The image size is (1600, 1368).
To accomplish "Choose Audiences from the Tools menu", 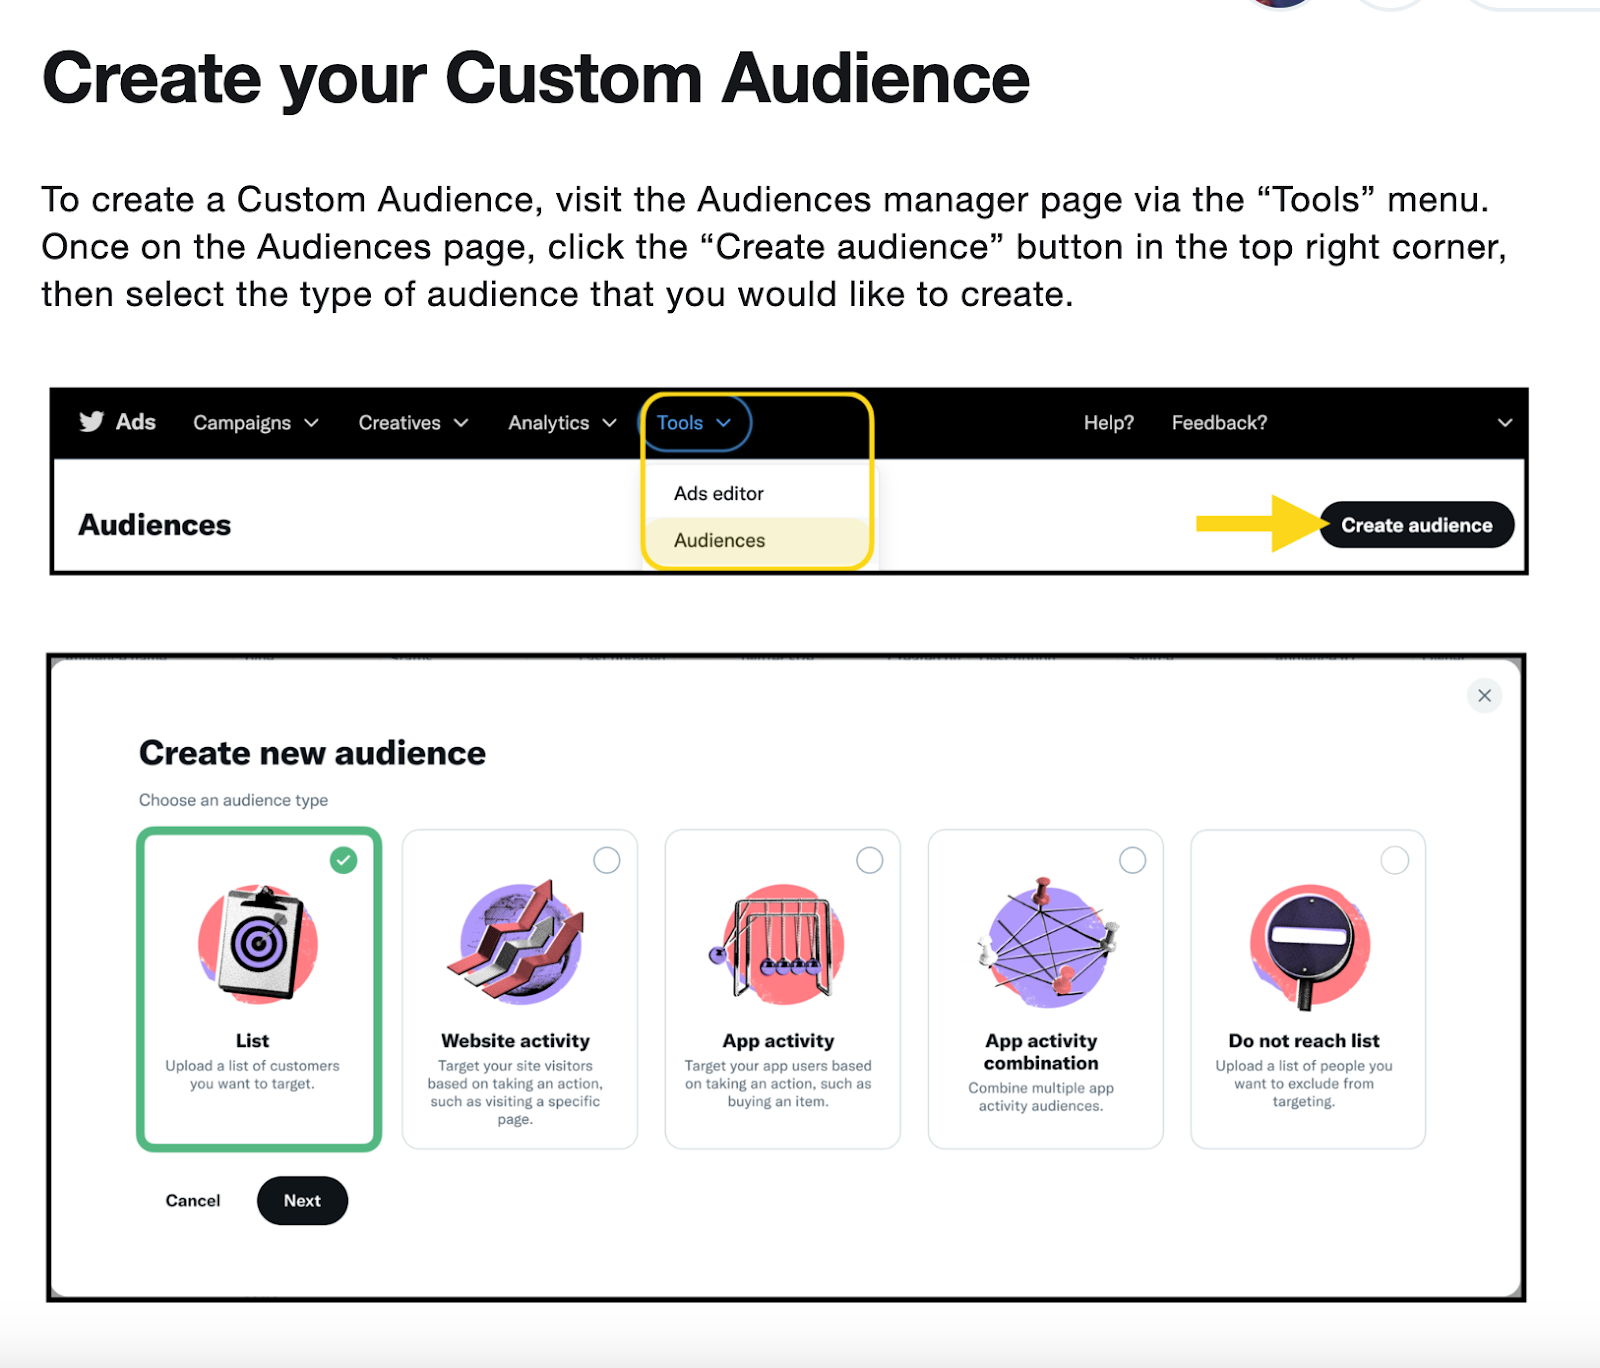I will click(x=719, y=540).
